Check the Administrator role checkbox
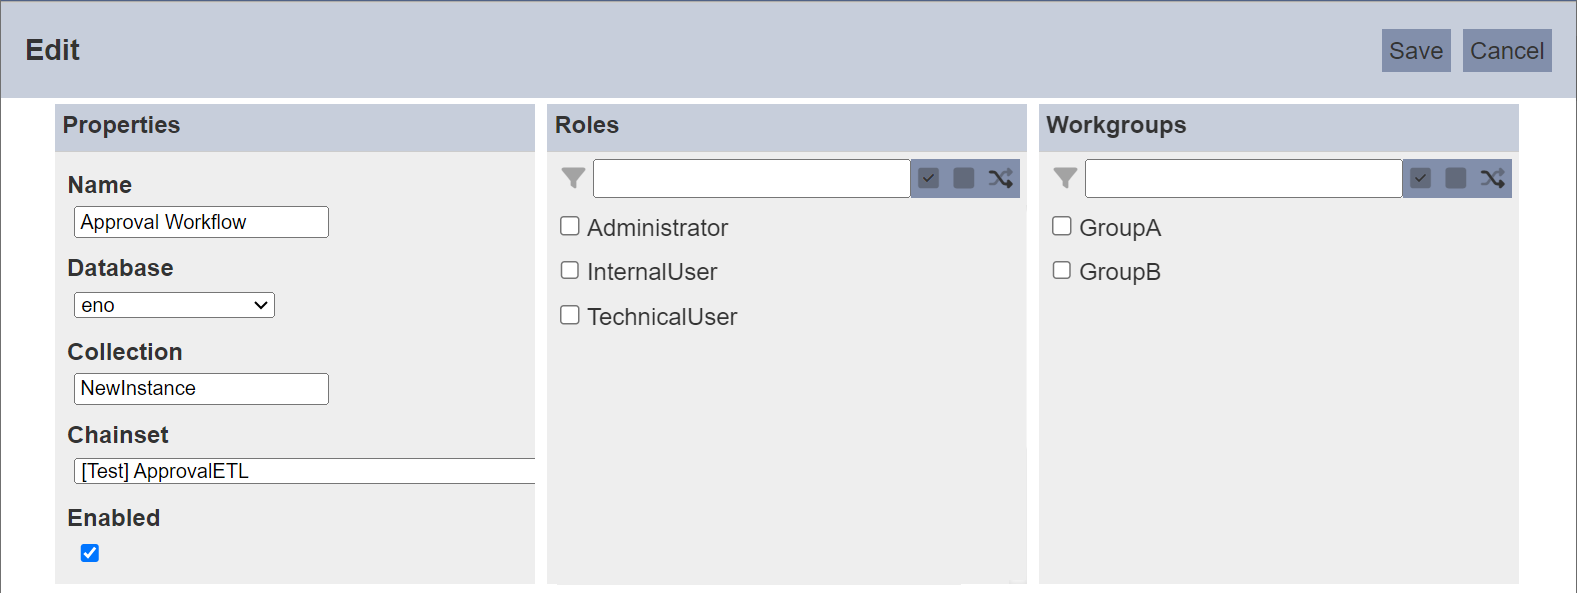Image resolution: width=1577 pixels, height=593 pixels. (x=570, y=226)
